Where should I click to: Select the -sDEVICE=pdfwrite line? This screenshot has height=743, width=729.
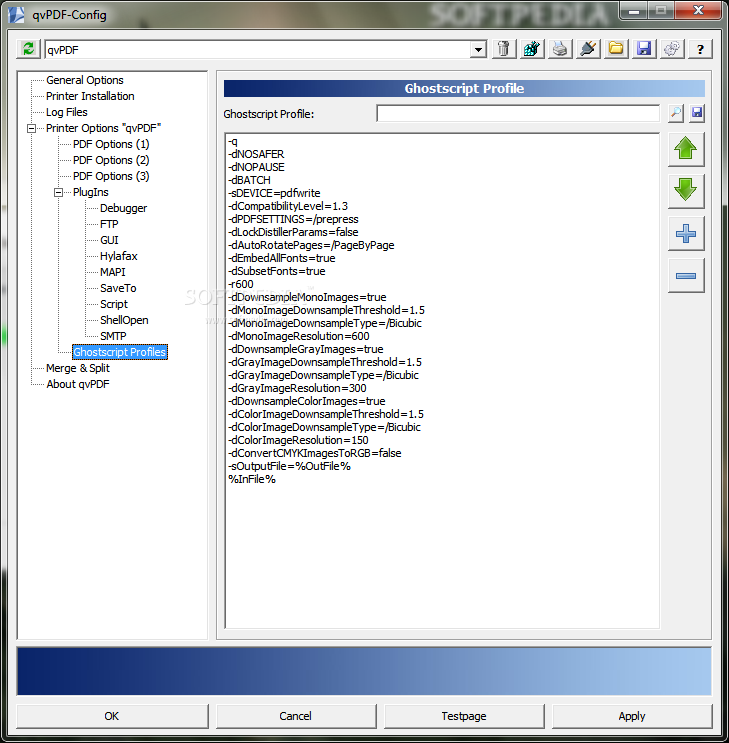point(274,193)
